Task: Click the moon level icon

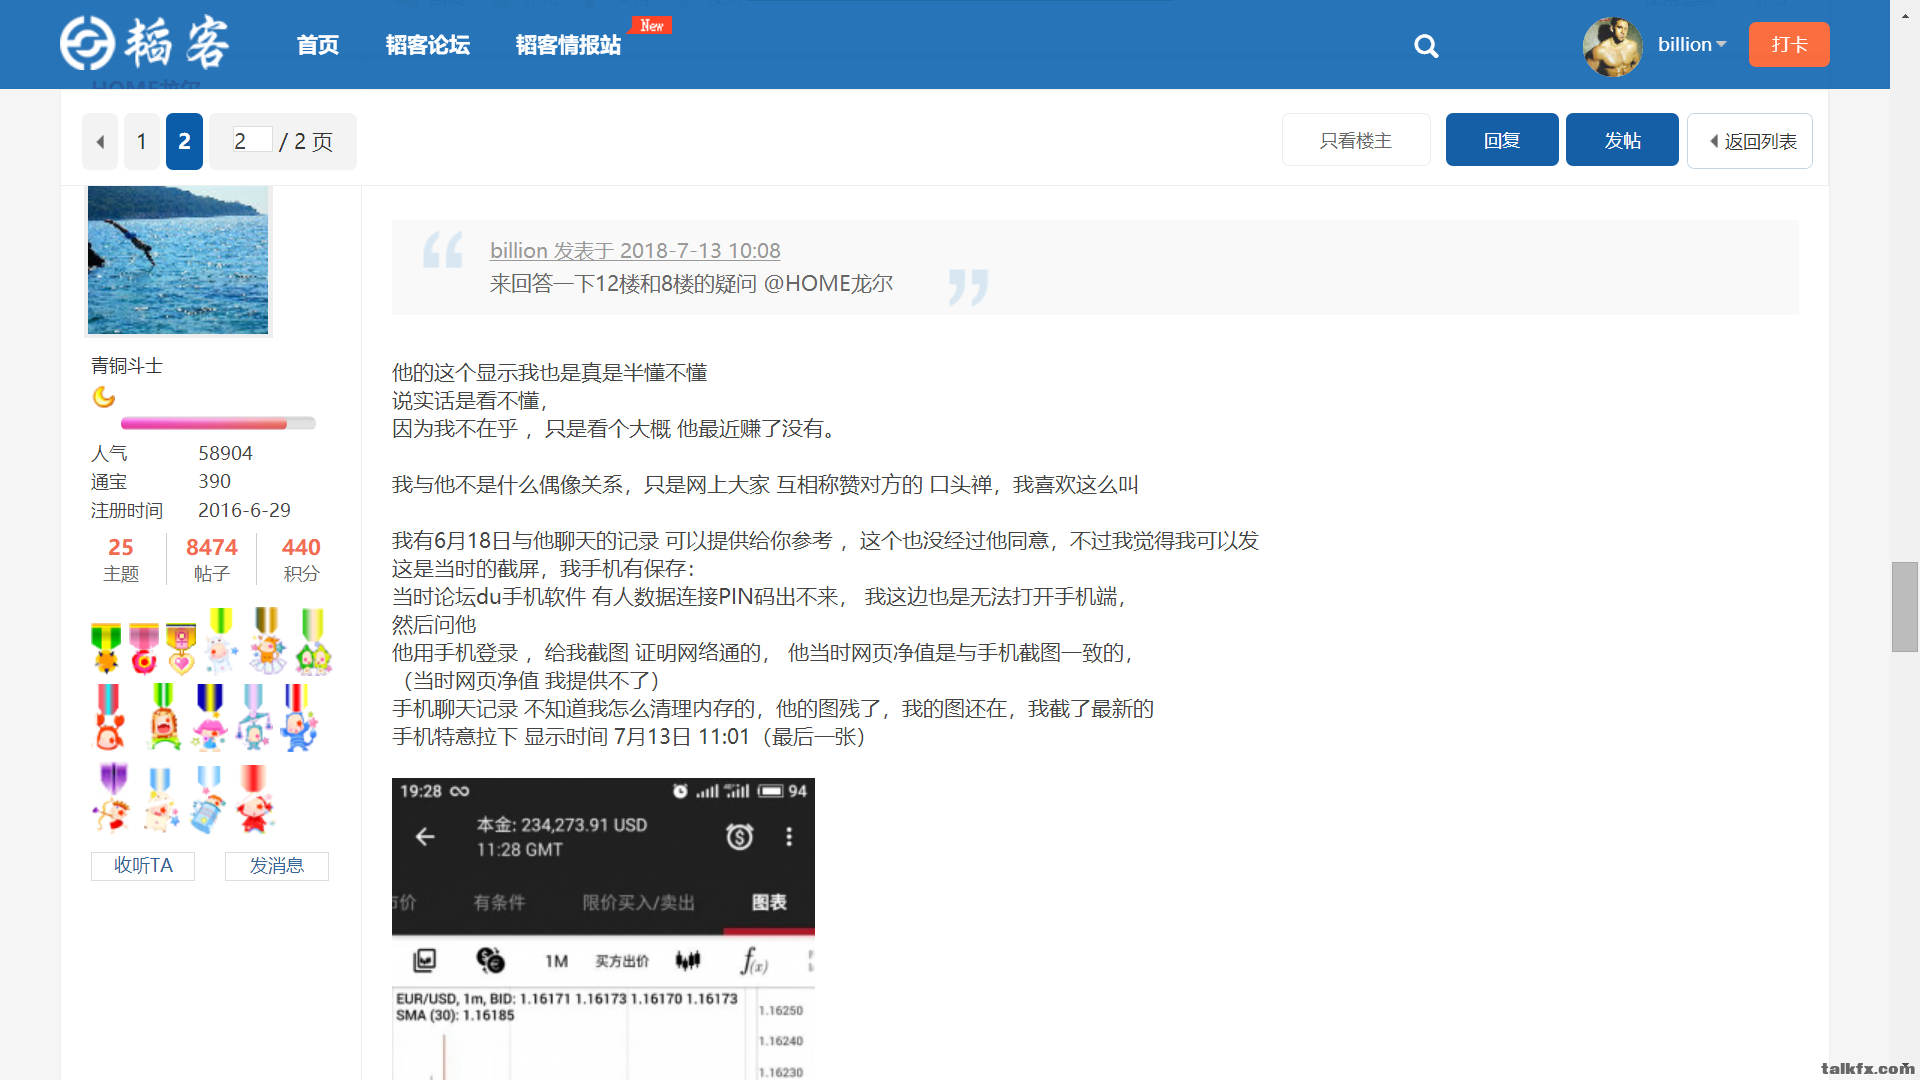Action: click(x=104, y=397)
